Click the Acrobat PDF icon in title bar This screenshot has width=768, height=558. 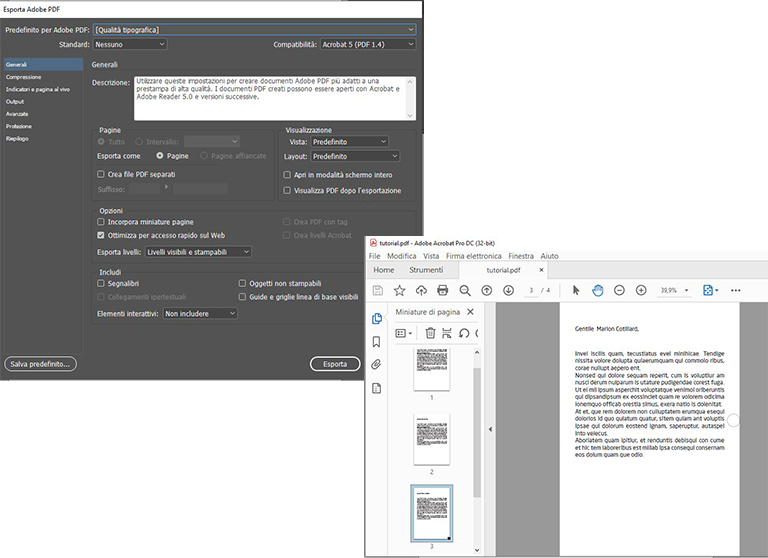(373, 243)
